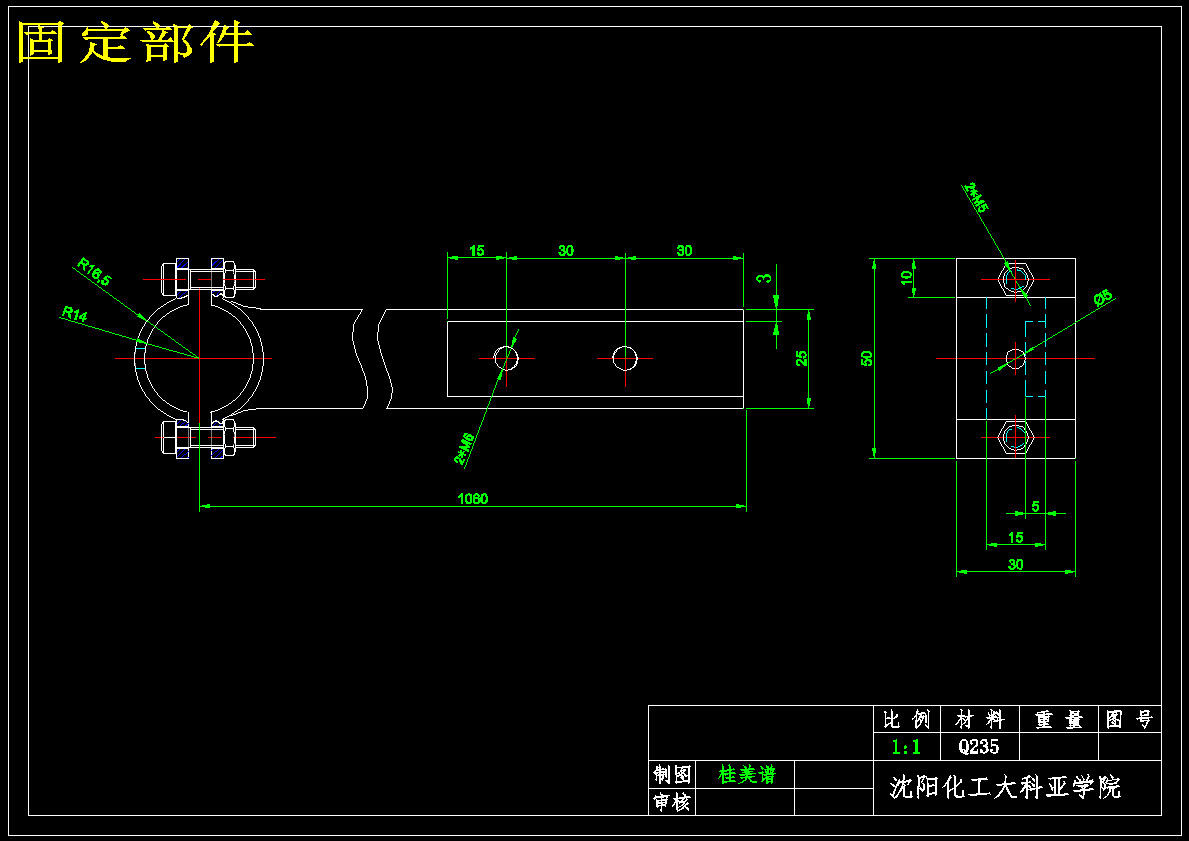
Task: Click the drafter name '桂美谱'
Action: (747, 774)
